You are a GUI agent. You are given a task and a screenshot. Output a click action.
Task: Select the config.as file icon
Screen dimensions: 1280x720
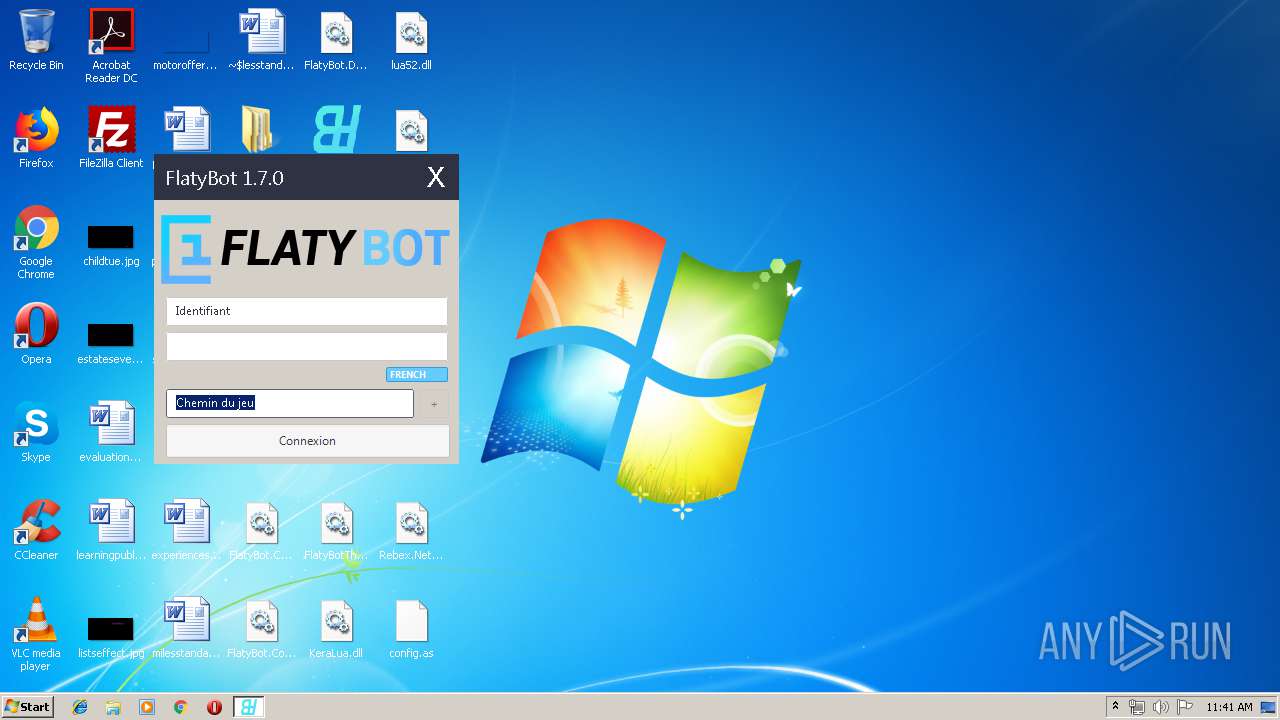click(x=411, y=628)
